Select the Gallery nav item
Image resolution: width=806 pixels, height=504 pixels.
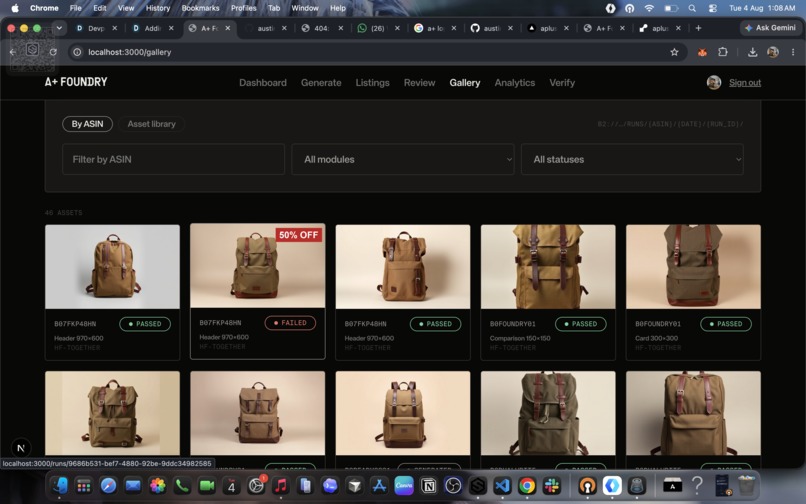tap(465, 83)
